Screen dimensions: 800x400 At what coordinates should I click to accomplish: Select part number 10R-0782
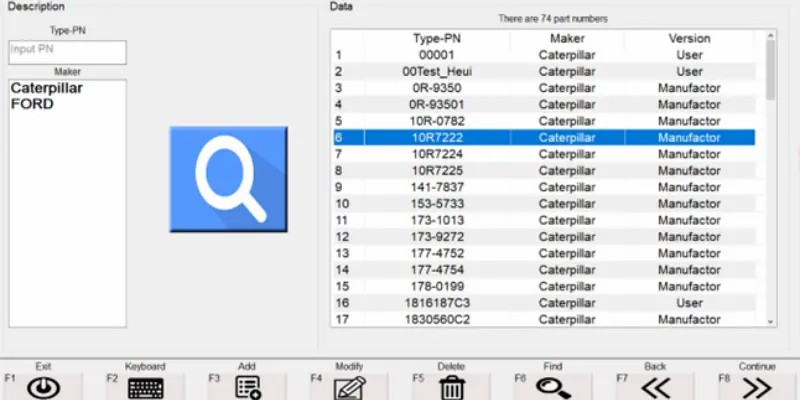pyautogui.click(x=544, y=121)
